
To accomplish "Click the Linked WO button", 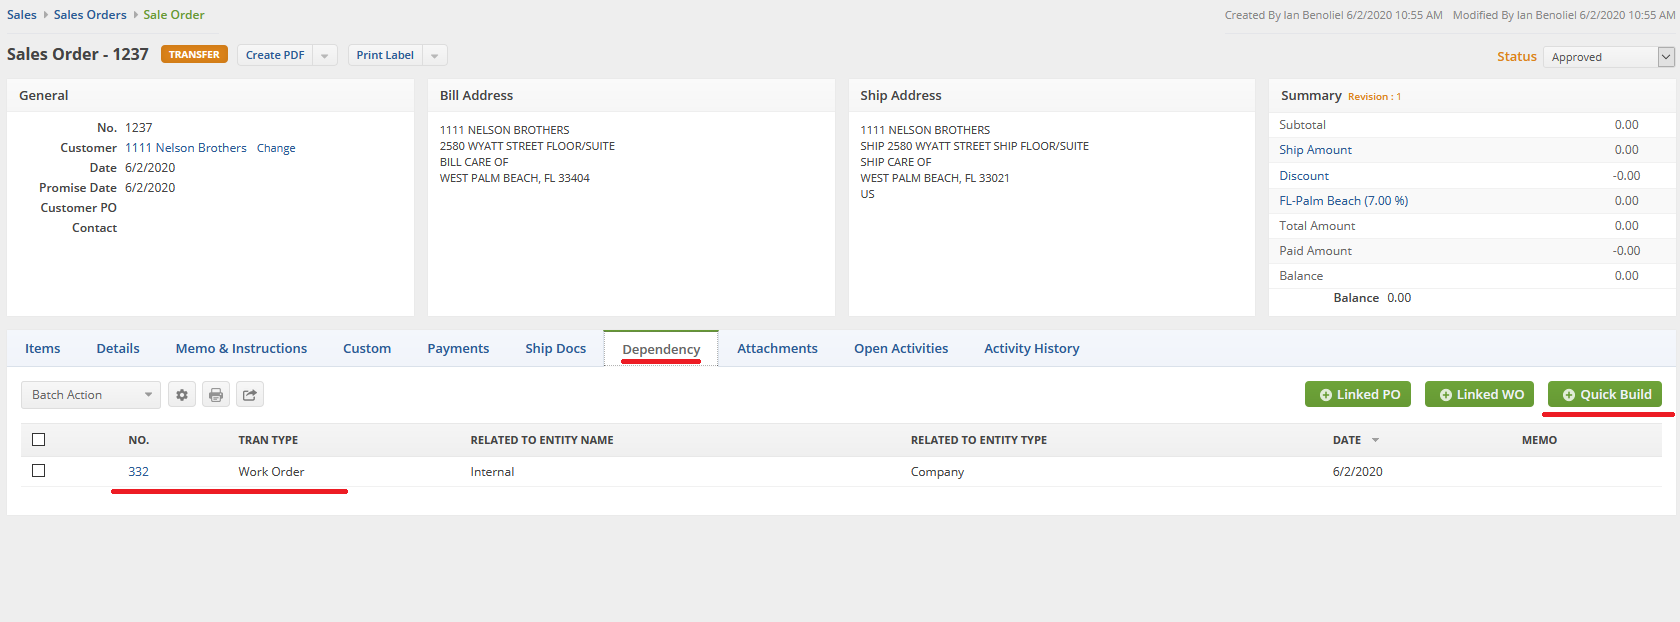I will [x=1481, y=394].
